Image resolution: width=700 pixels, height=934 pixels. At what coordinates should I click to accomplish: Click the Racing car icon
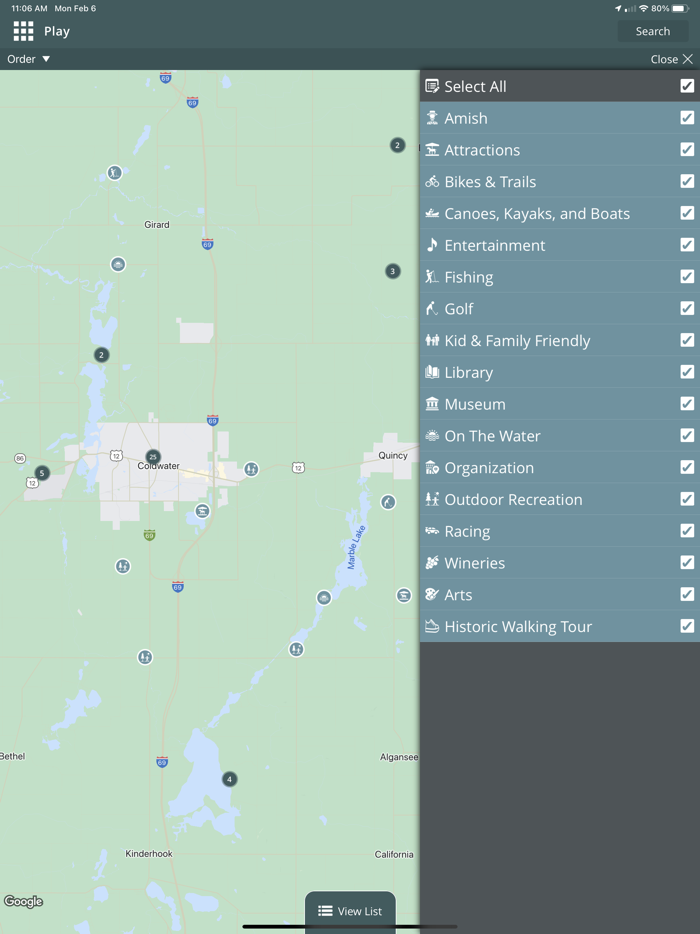(432, 531)
